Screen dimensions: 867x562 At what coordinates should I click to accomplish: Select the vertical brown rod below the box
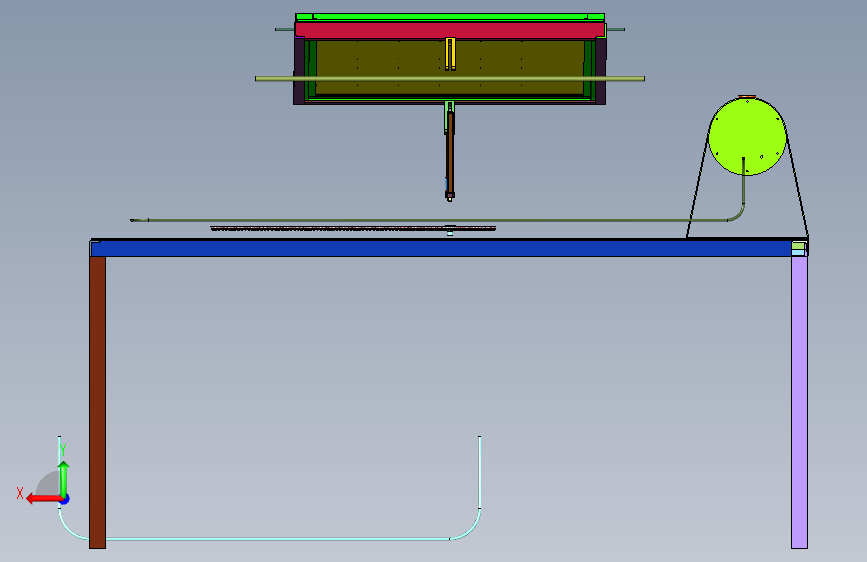tap(450, 152)
